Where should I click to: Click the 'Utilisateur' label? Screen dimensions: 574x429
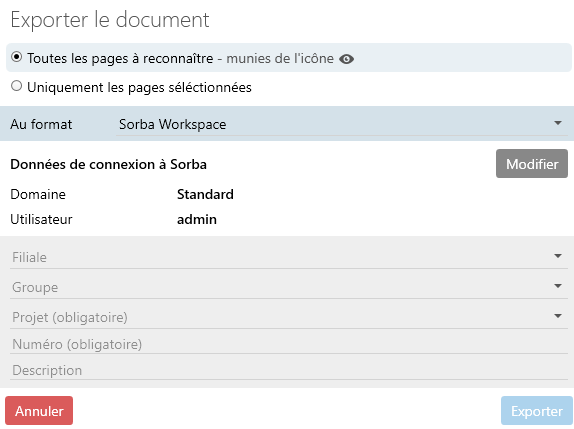[x=41, y=219]
